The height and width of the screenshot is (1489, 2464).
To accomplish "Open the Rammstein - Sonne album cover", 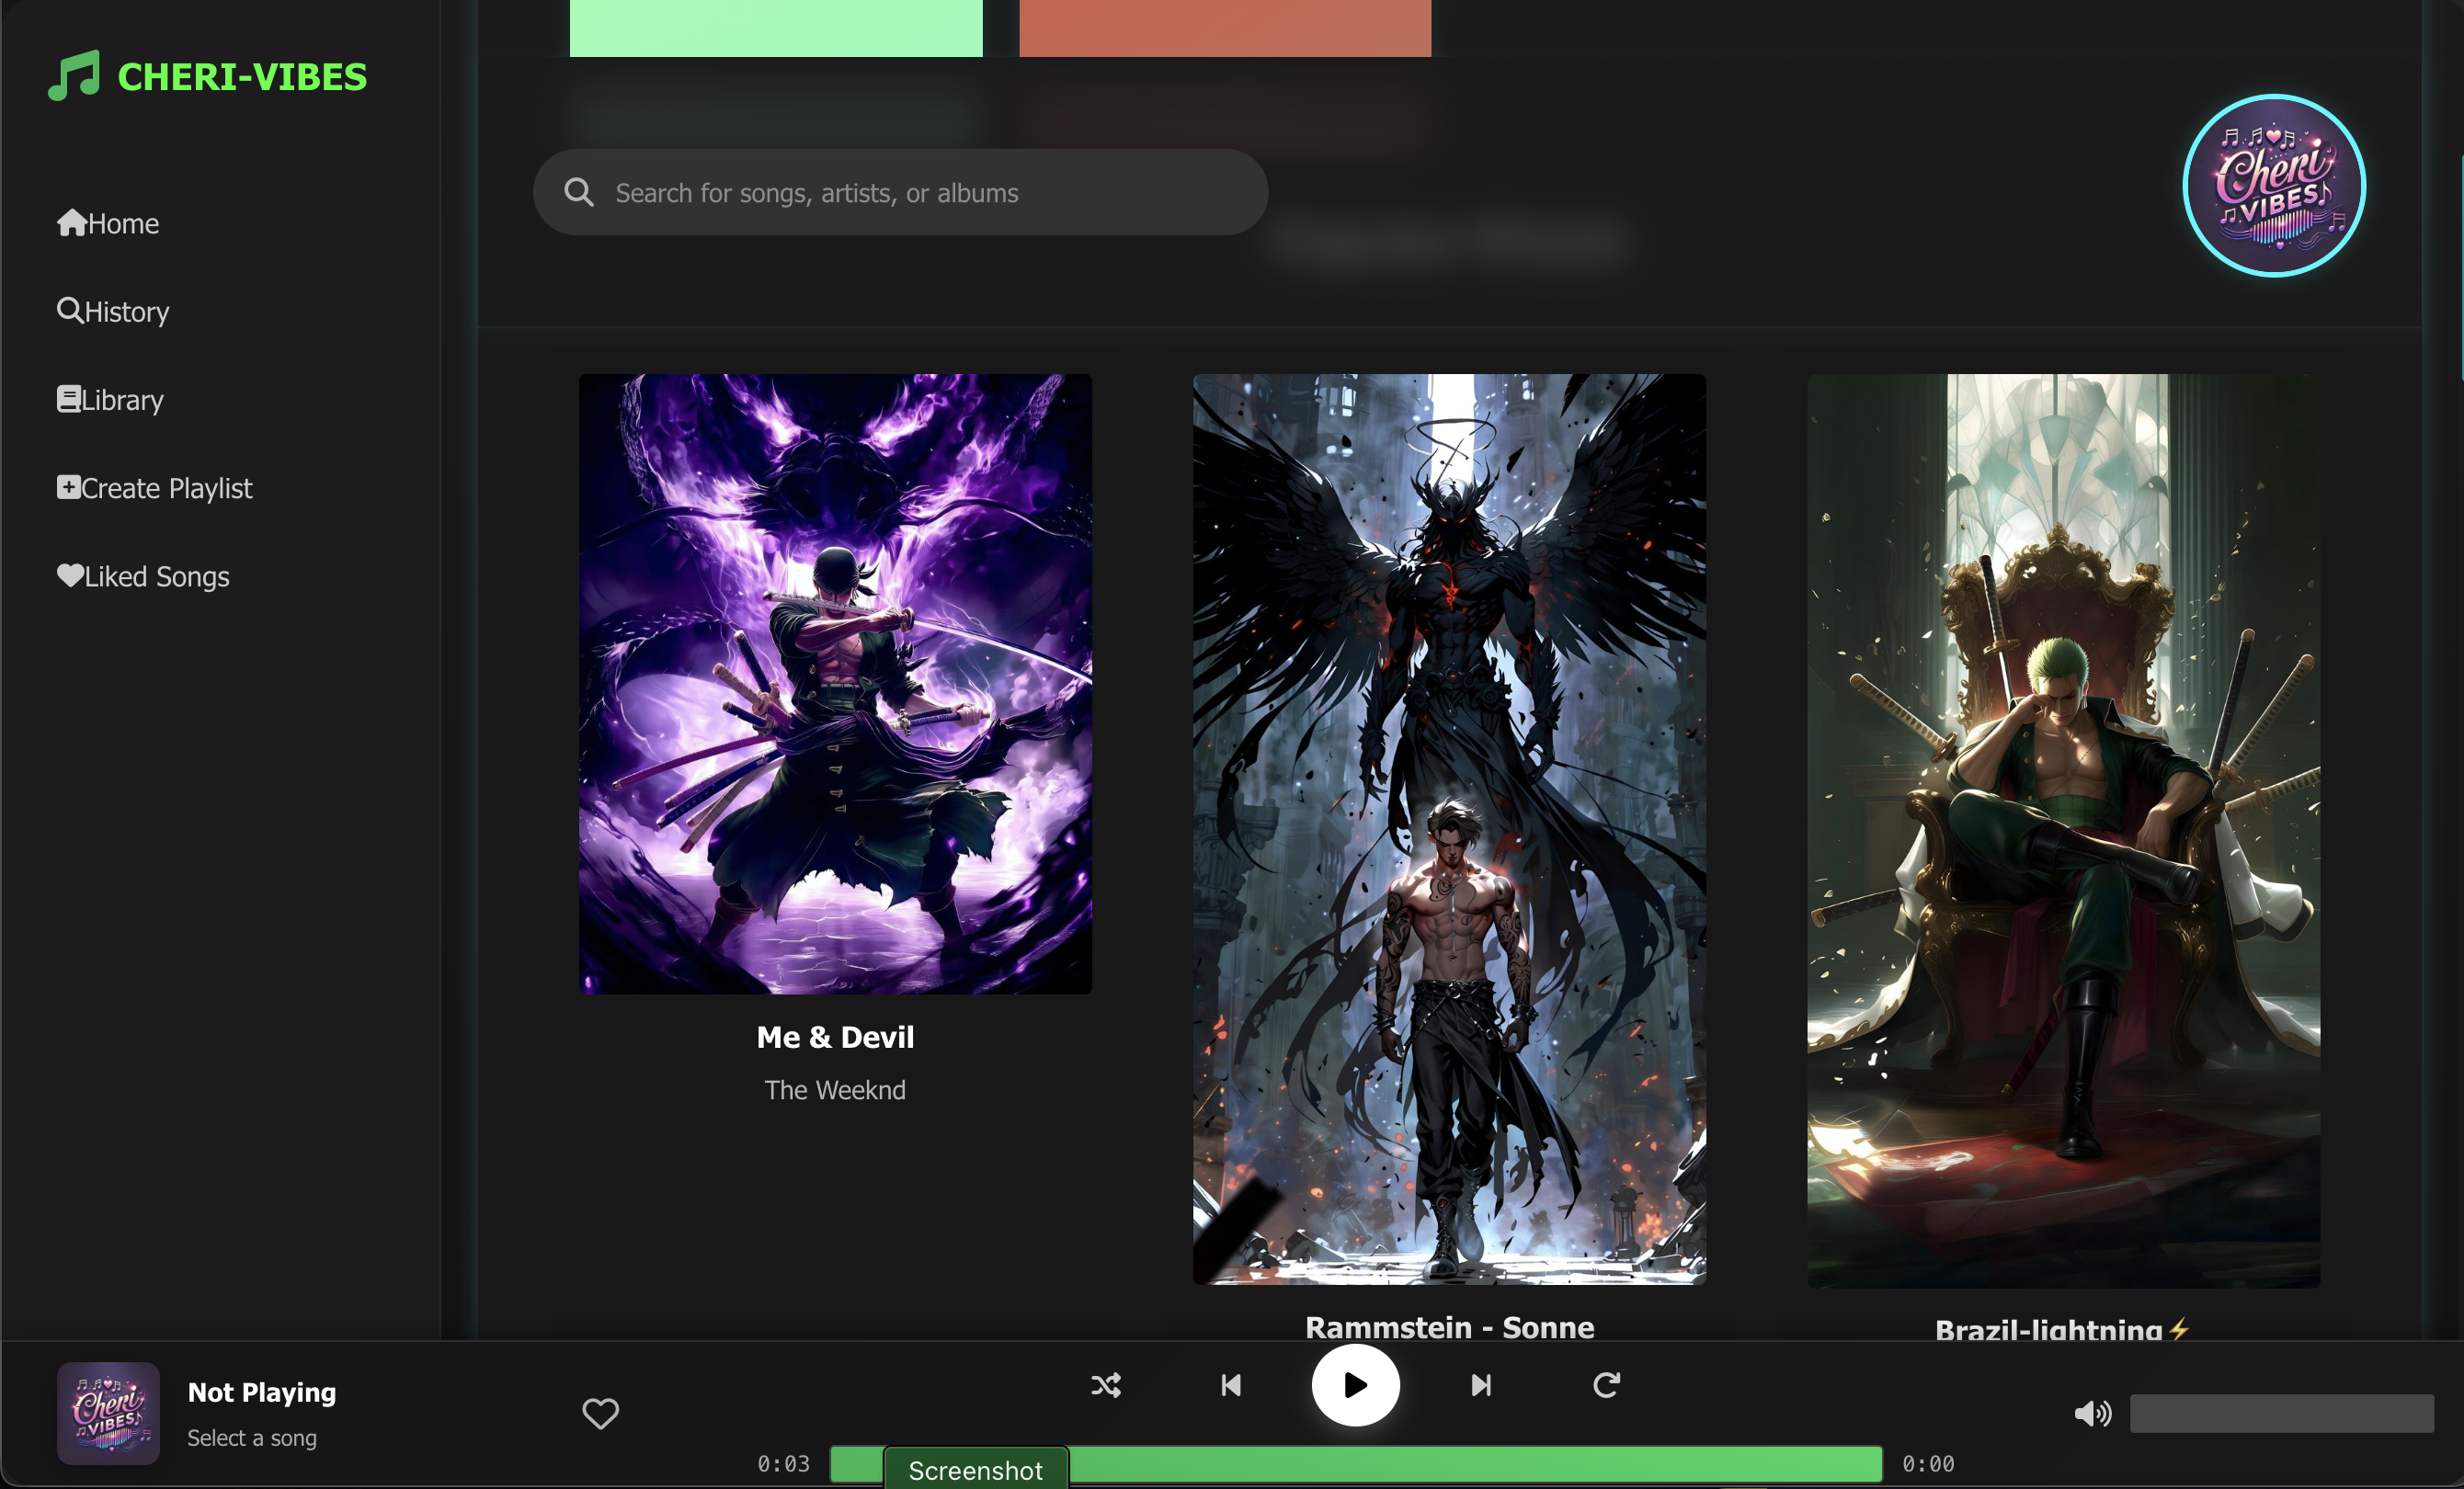I will click(x=1449, y=829).
